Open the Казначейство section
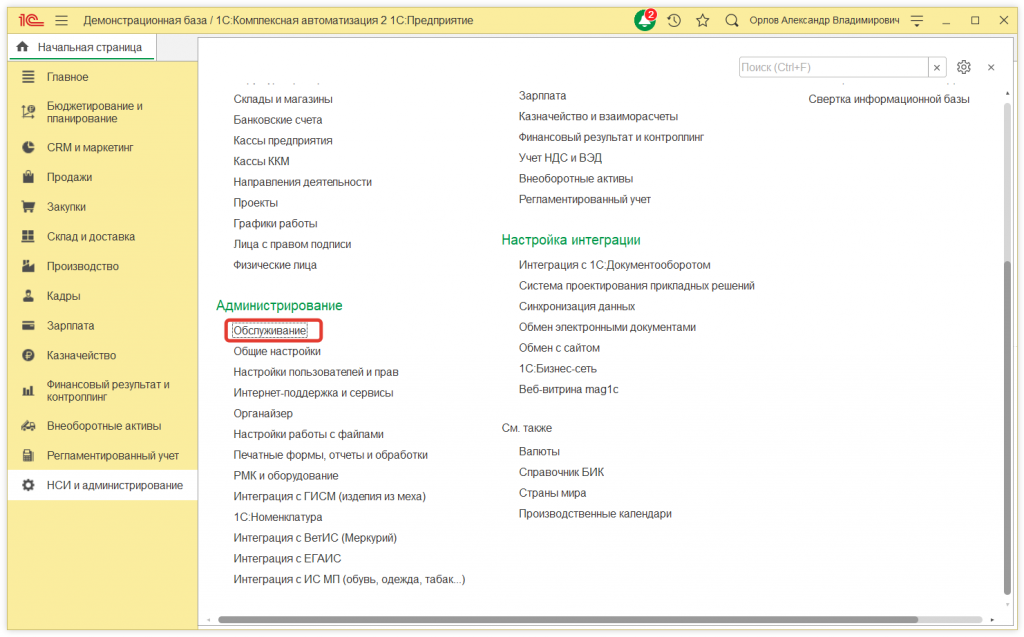The width and height of the screenshot is (1024, 637). (x=81, y=355)
